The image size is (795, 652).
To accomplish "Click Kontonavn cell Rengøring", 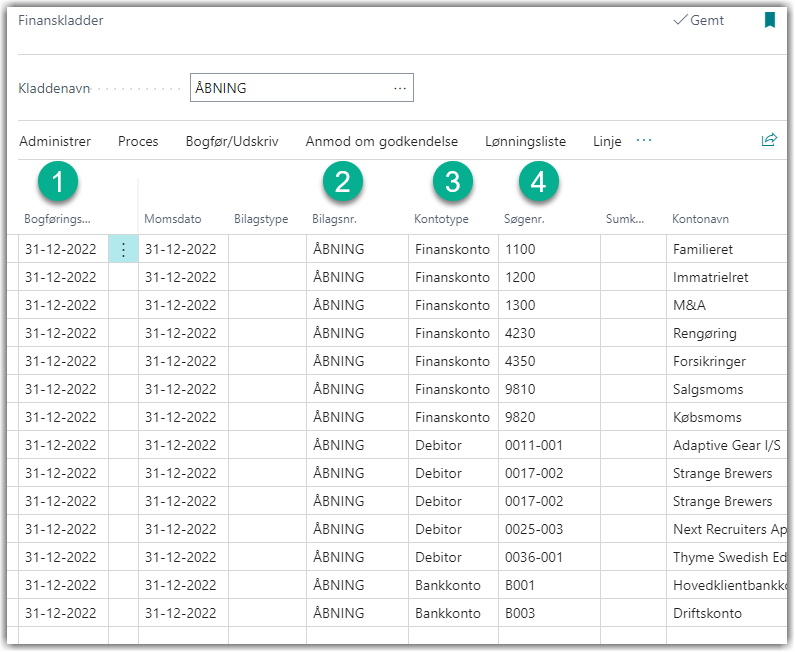I will 727,333.
